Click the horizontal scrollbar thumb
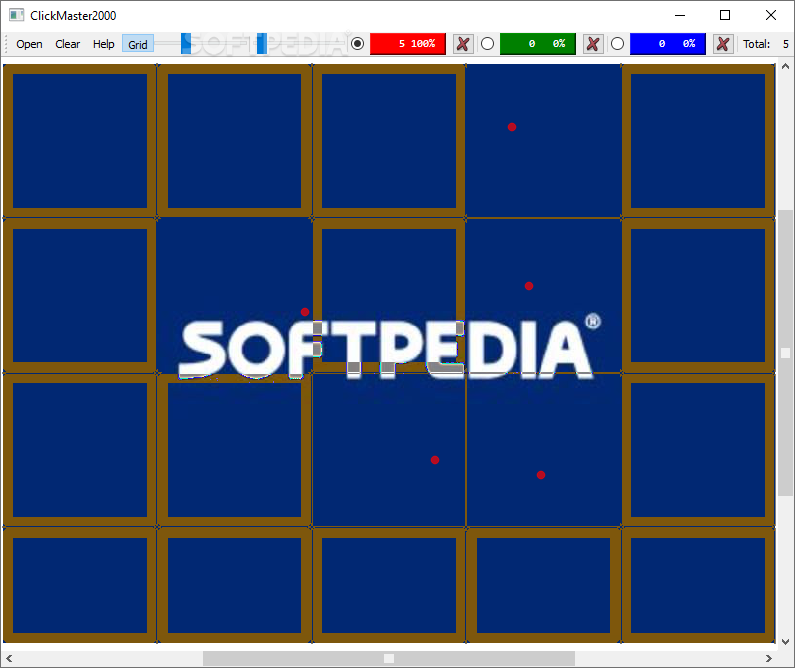 (389, 658)
